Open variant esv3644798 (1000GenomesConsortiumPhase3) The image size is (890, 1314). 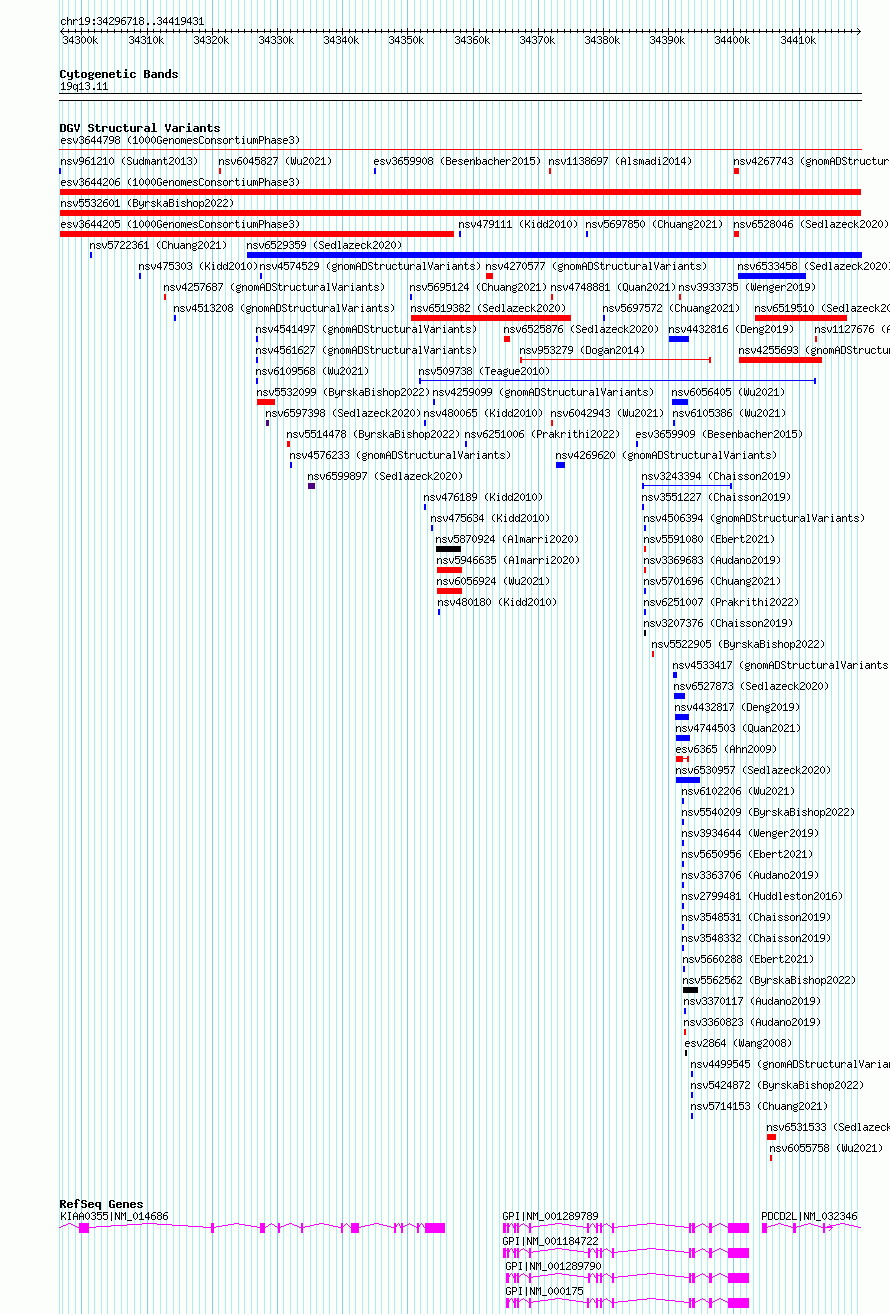click(180, 141)
